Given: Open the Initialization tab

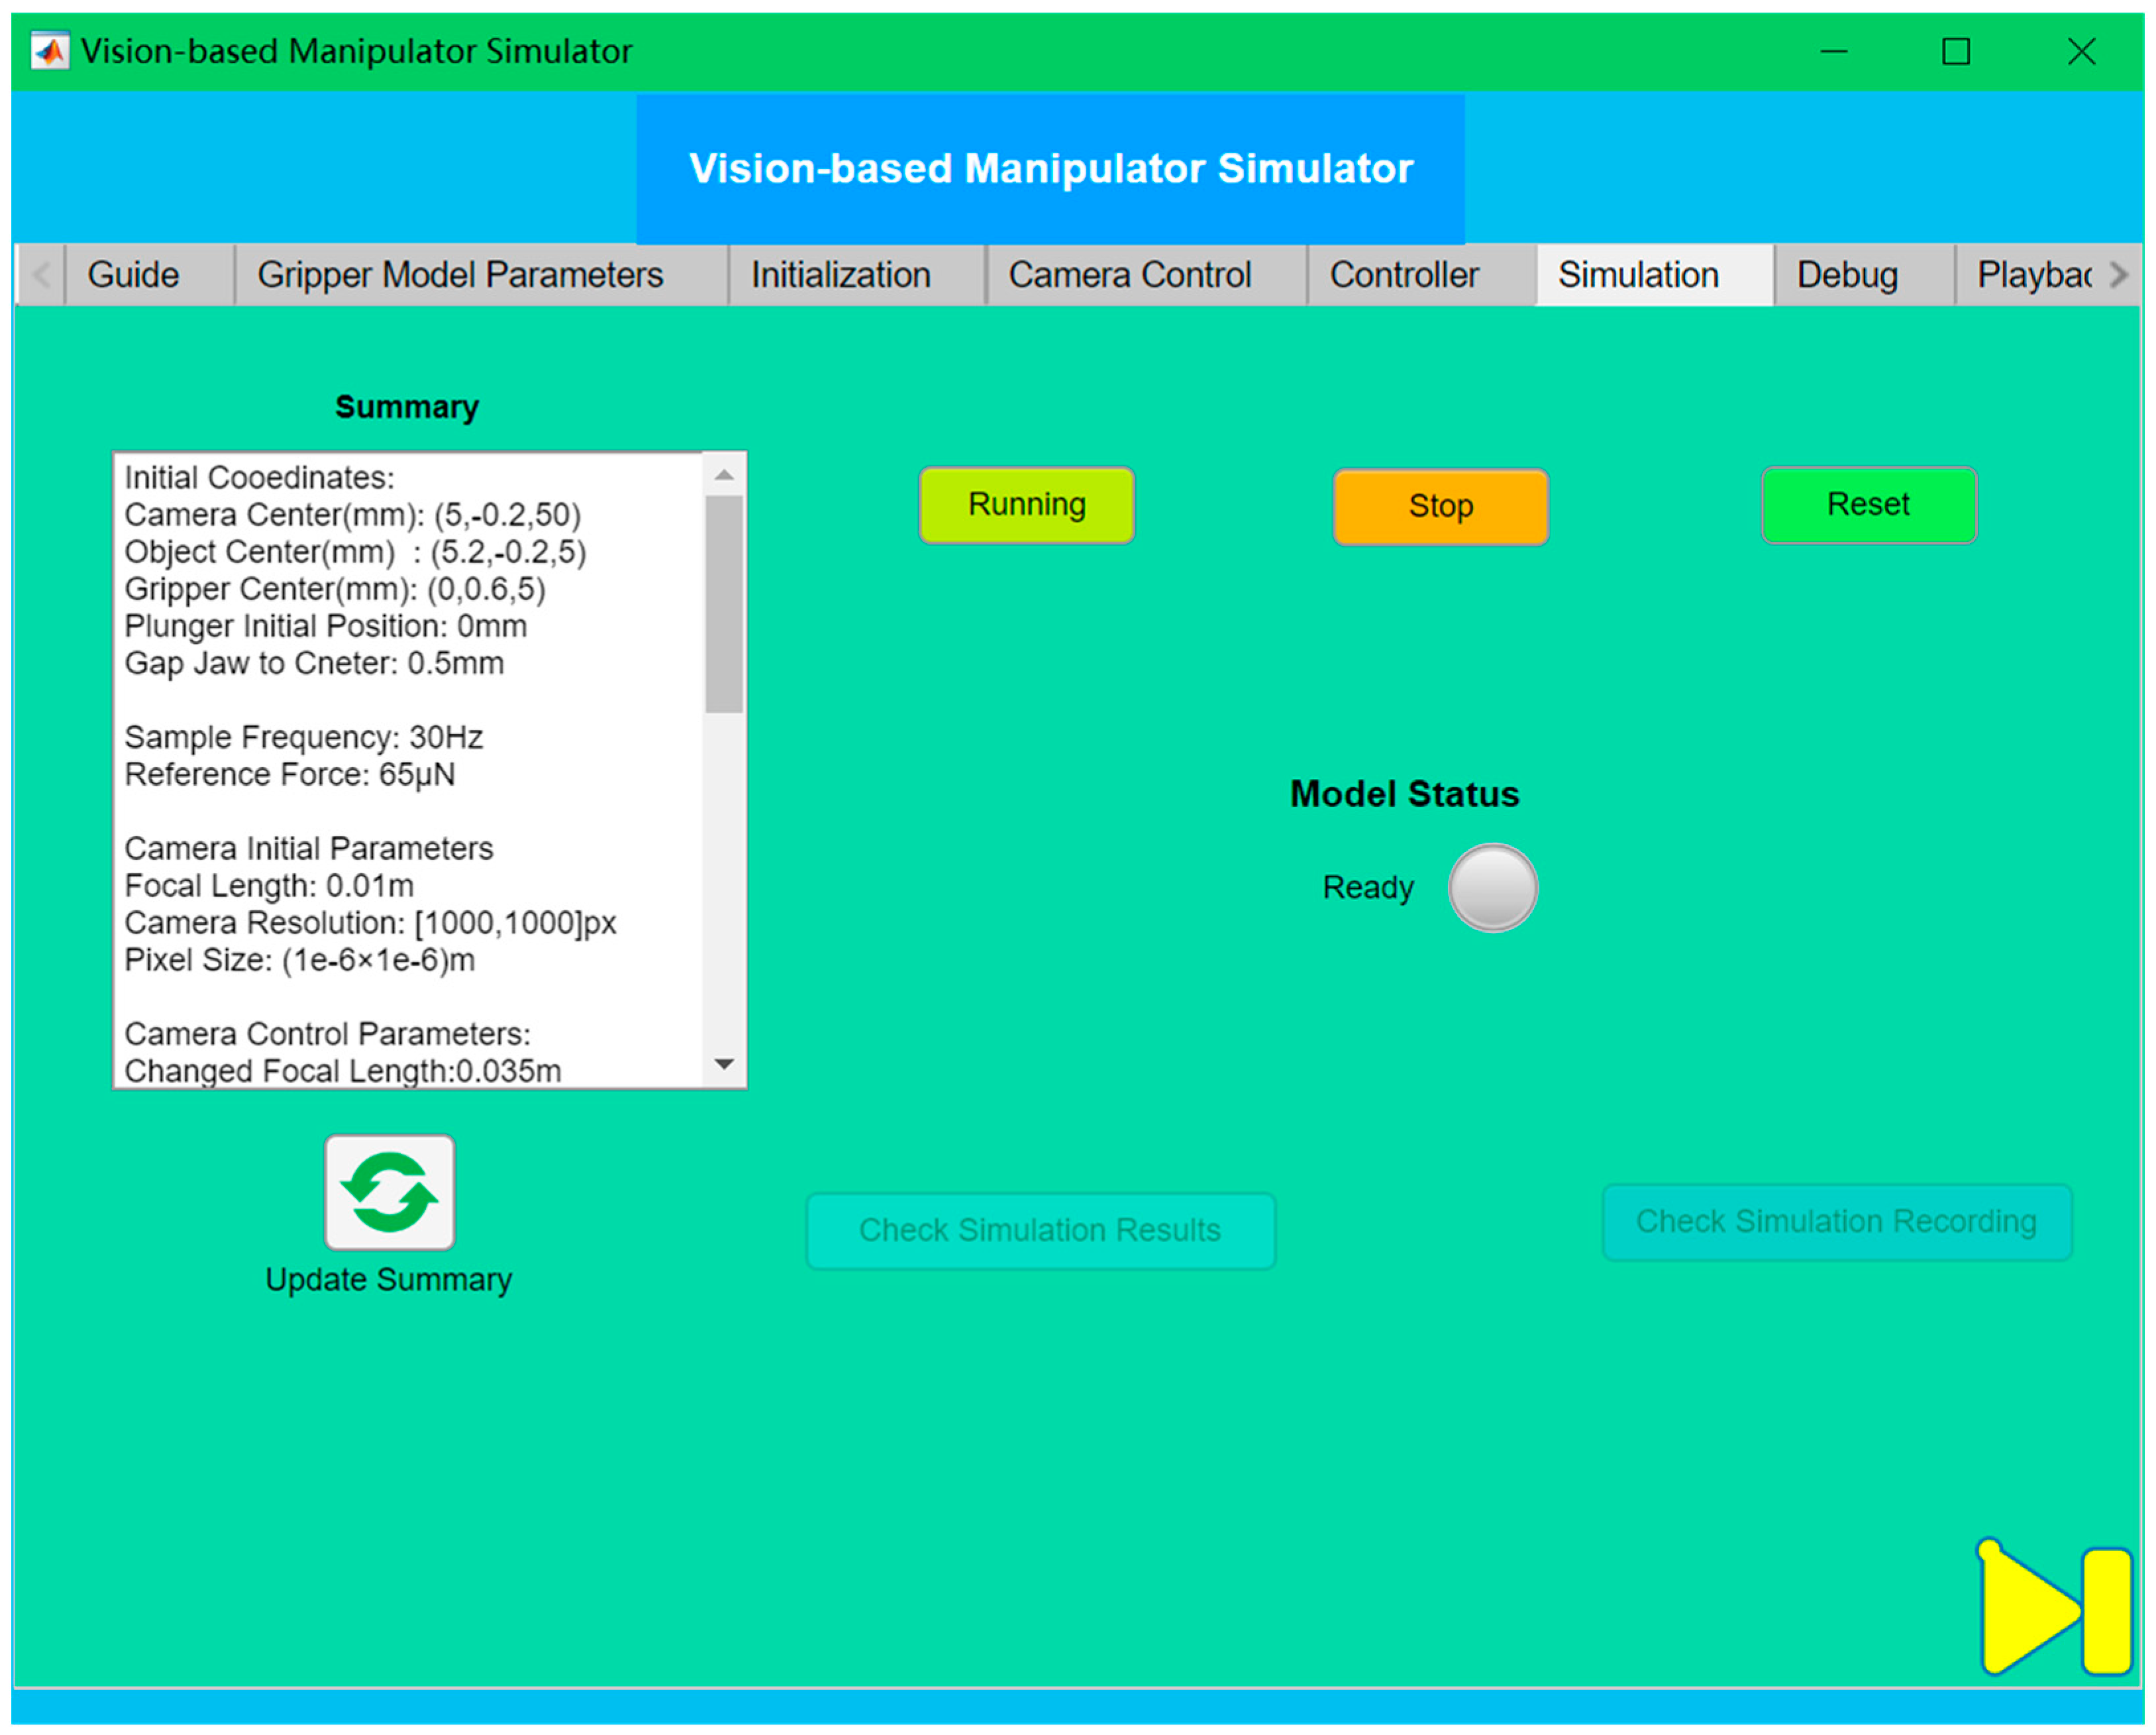Looking at the screenshot, I should click(x=840, y=275).
